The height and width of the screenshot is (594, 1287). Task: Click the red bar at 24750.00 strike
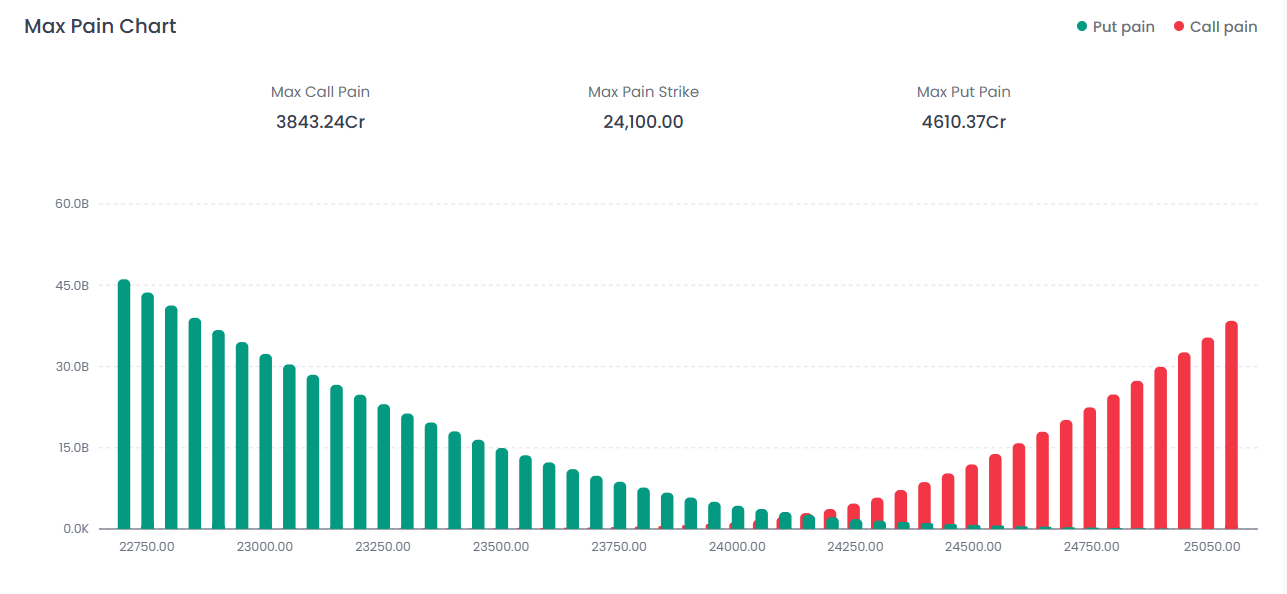coord(1090,468)
